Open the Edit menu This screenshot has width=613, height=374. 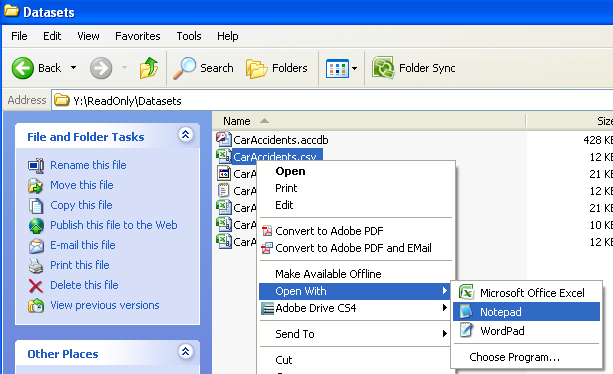[x=52, y=36]
